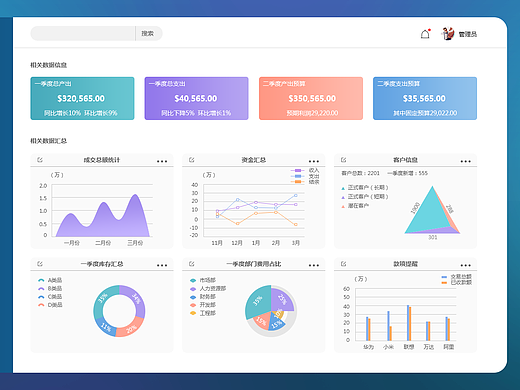520x390 pixels.
Task: Toggle B类品 legend entry
Action: 50,288
